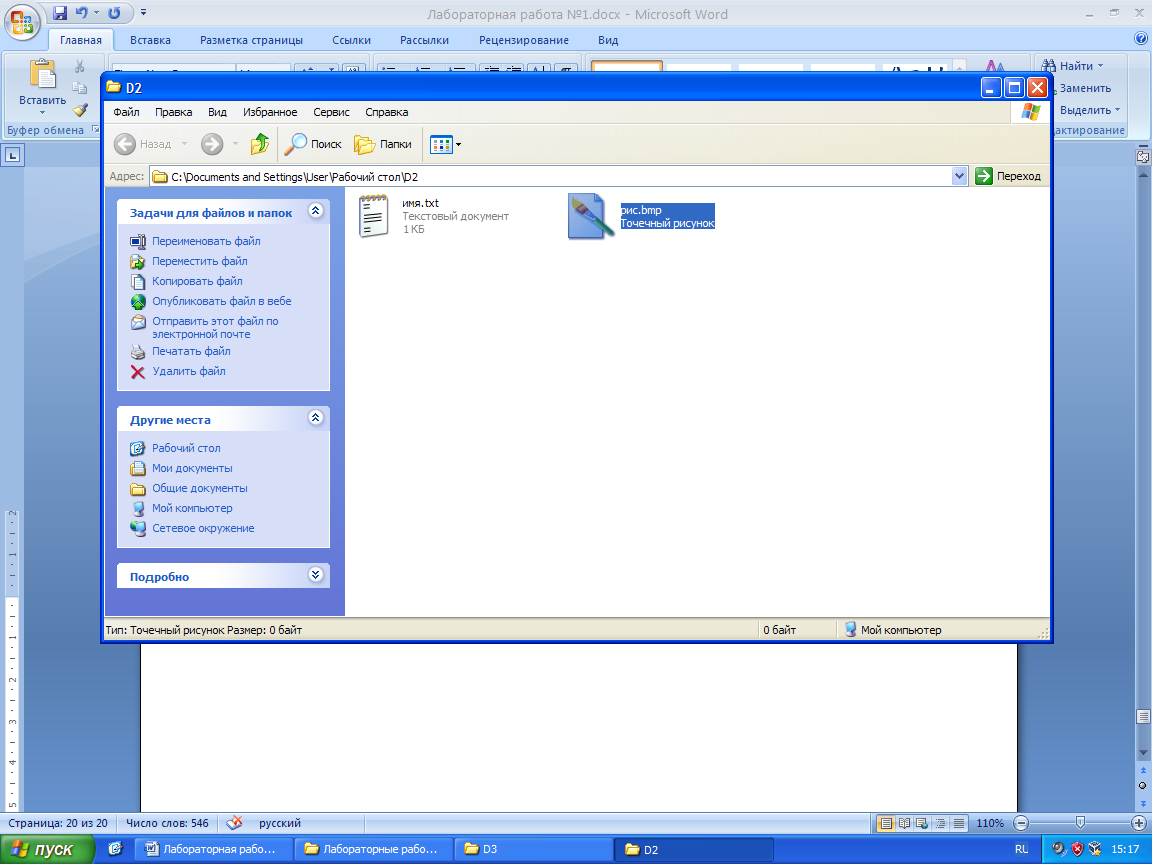This screenshot has height=864, width=1152.
Task: Switch to the Ссылки ribbon tab
Action: pos(351,40)
